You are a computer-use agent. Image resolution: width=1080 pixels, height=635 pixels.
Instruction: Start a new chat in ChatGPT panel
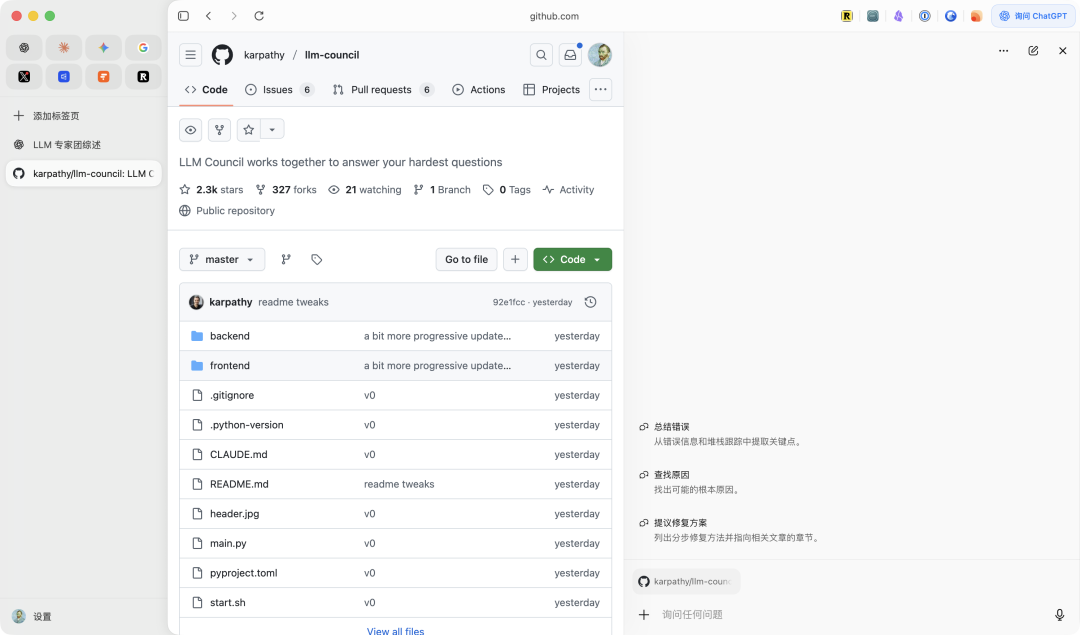coord(1033,51)
